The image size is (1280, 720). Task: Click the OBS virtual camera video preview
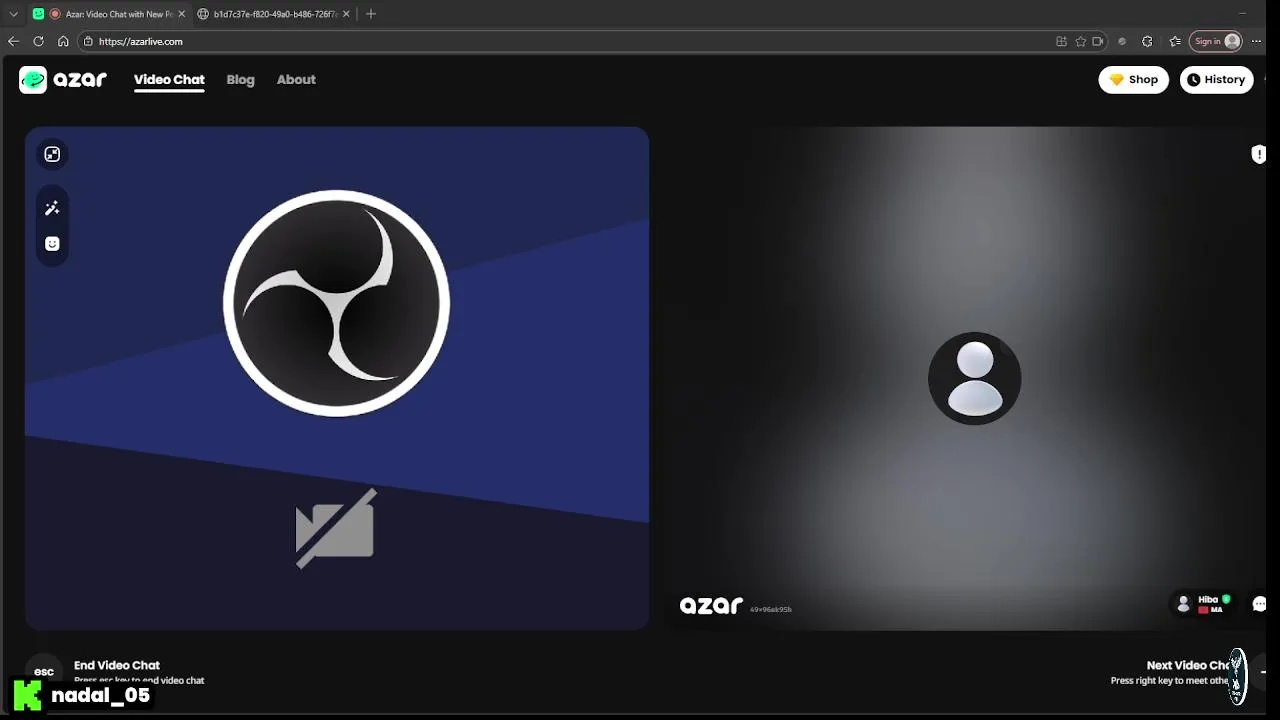coord(337,378)
